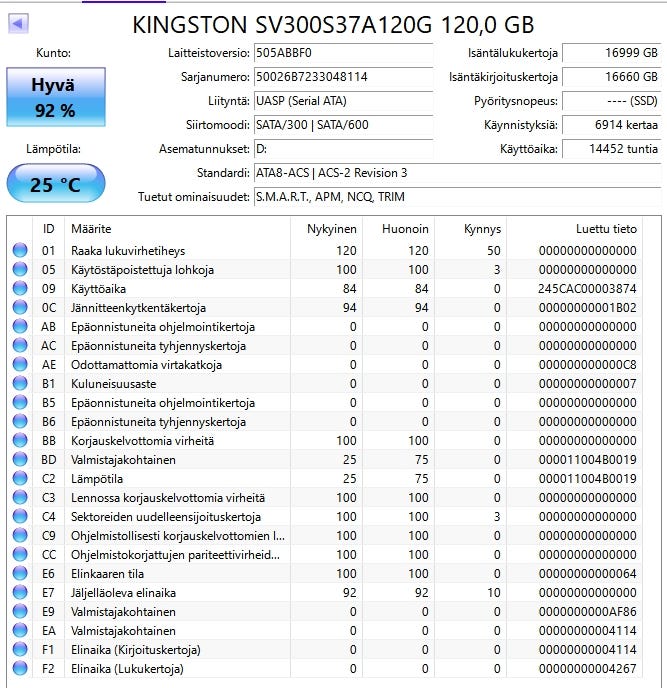The image size is (667, 688).
Task: Click the status orb of row CC
Action: pyautogui.click(x=20, y=554)
